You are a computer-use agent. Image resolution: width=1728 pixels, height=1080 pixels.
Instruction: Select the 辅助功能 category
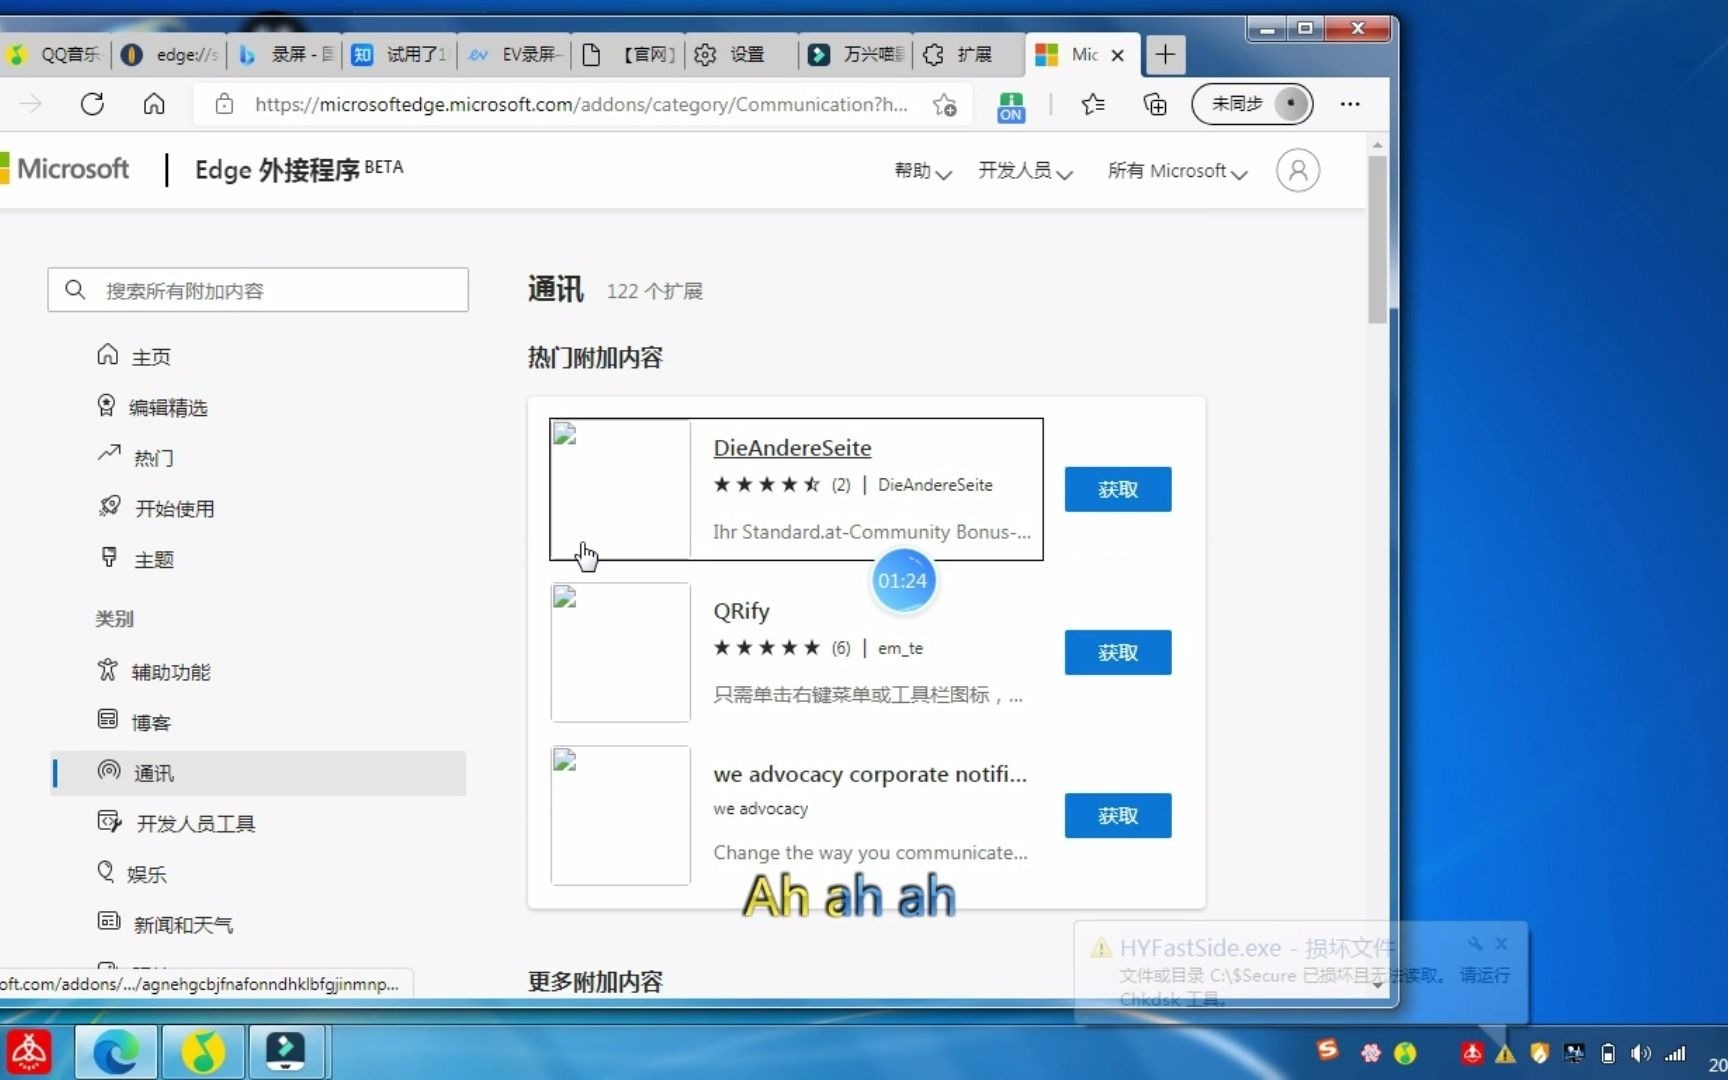point(153,671)
